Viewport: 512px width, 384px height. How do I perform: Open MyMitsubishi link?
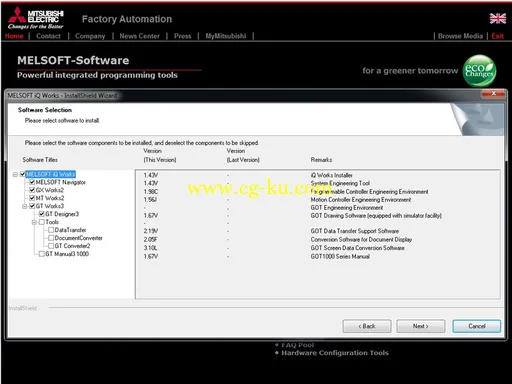226,36
